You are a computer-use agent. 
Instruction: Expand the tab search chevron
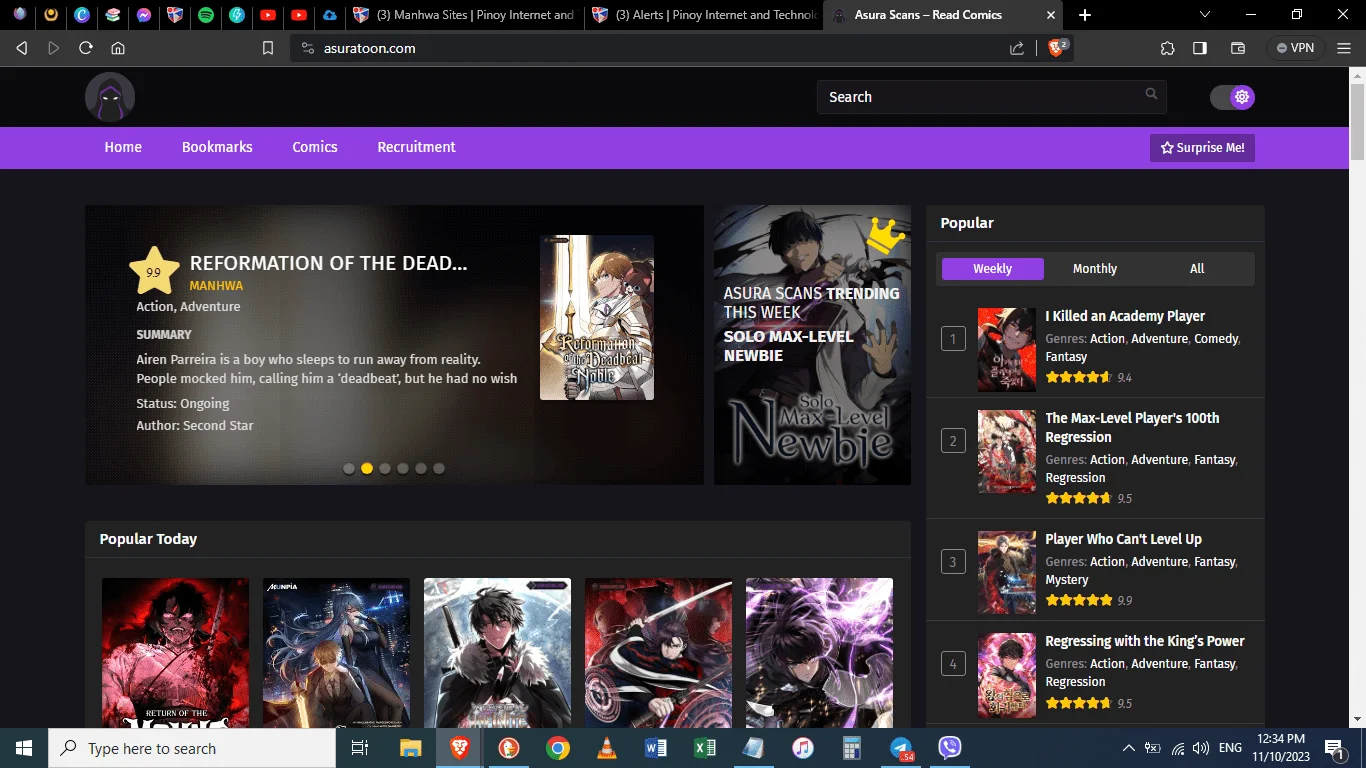(1204, 15)
